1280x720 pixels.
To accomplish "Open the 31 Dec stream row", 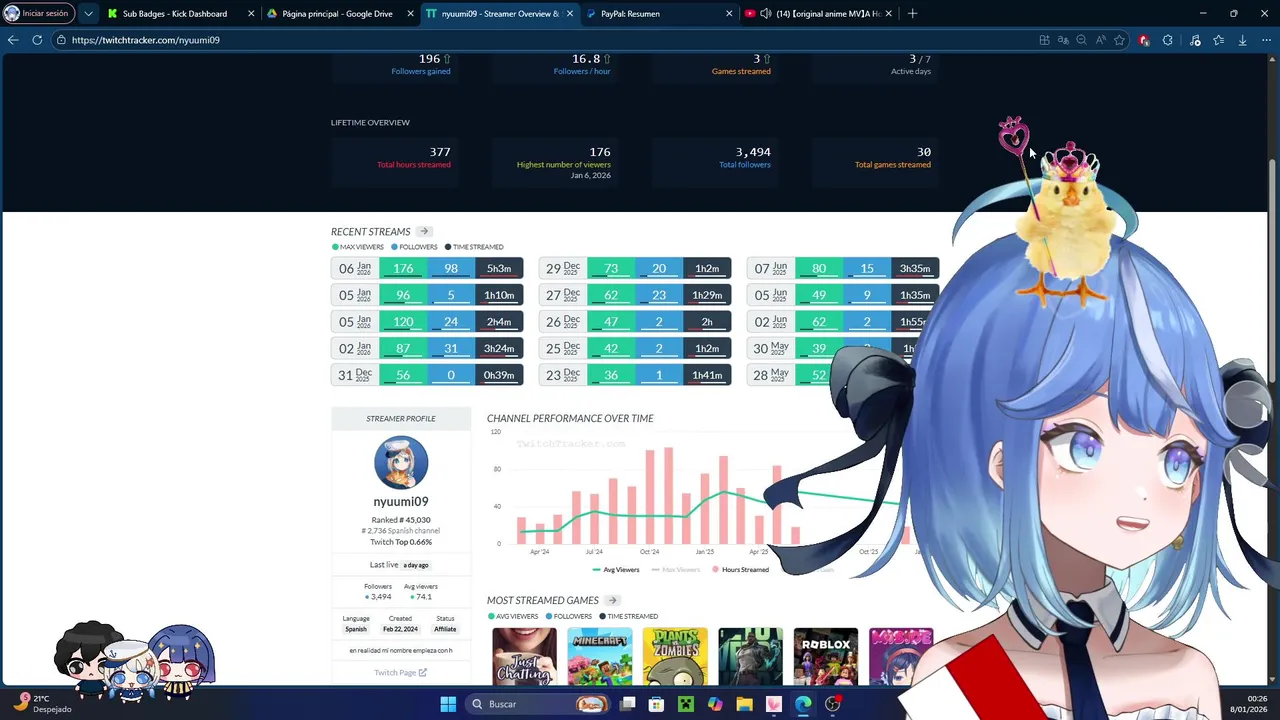I will pos(427,375).
